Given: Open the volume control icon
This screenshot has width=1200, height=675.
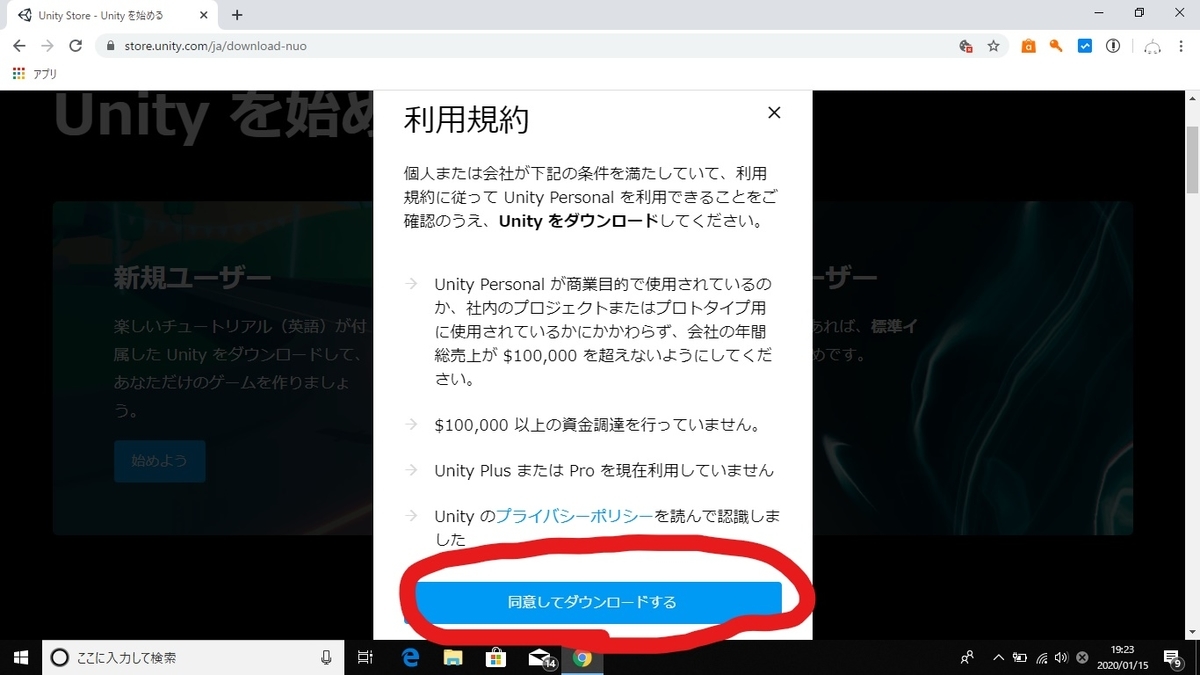Looking at the screenshot, I should (1062, 657).
